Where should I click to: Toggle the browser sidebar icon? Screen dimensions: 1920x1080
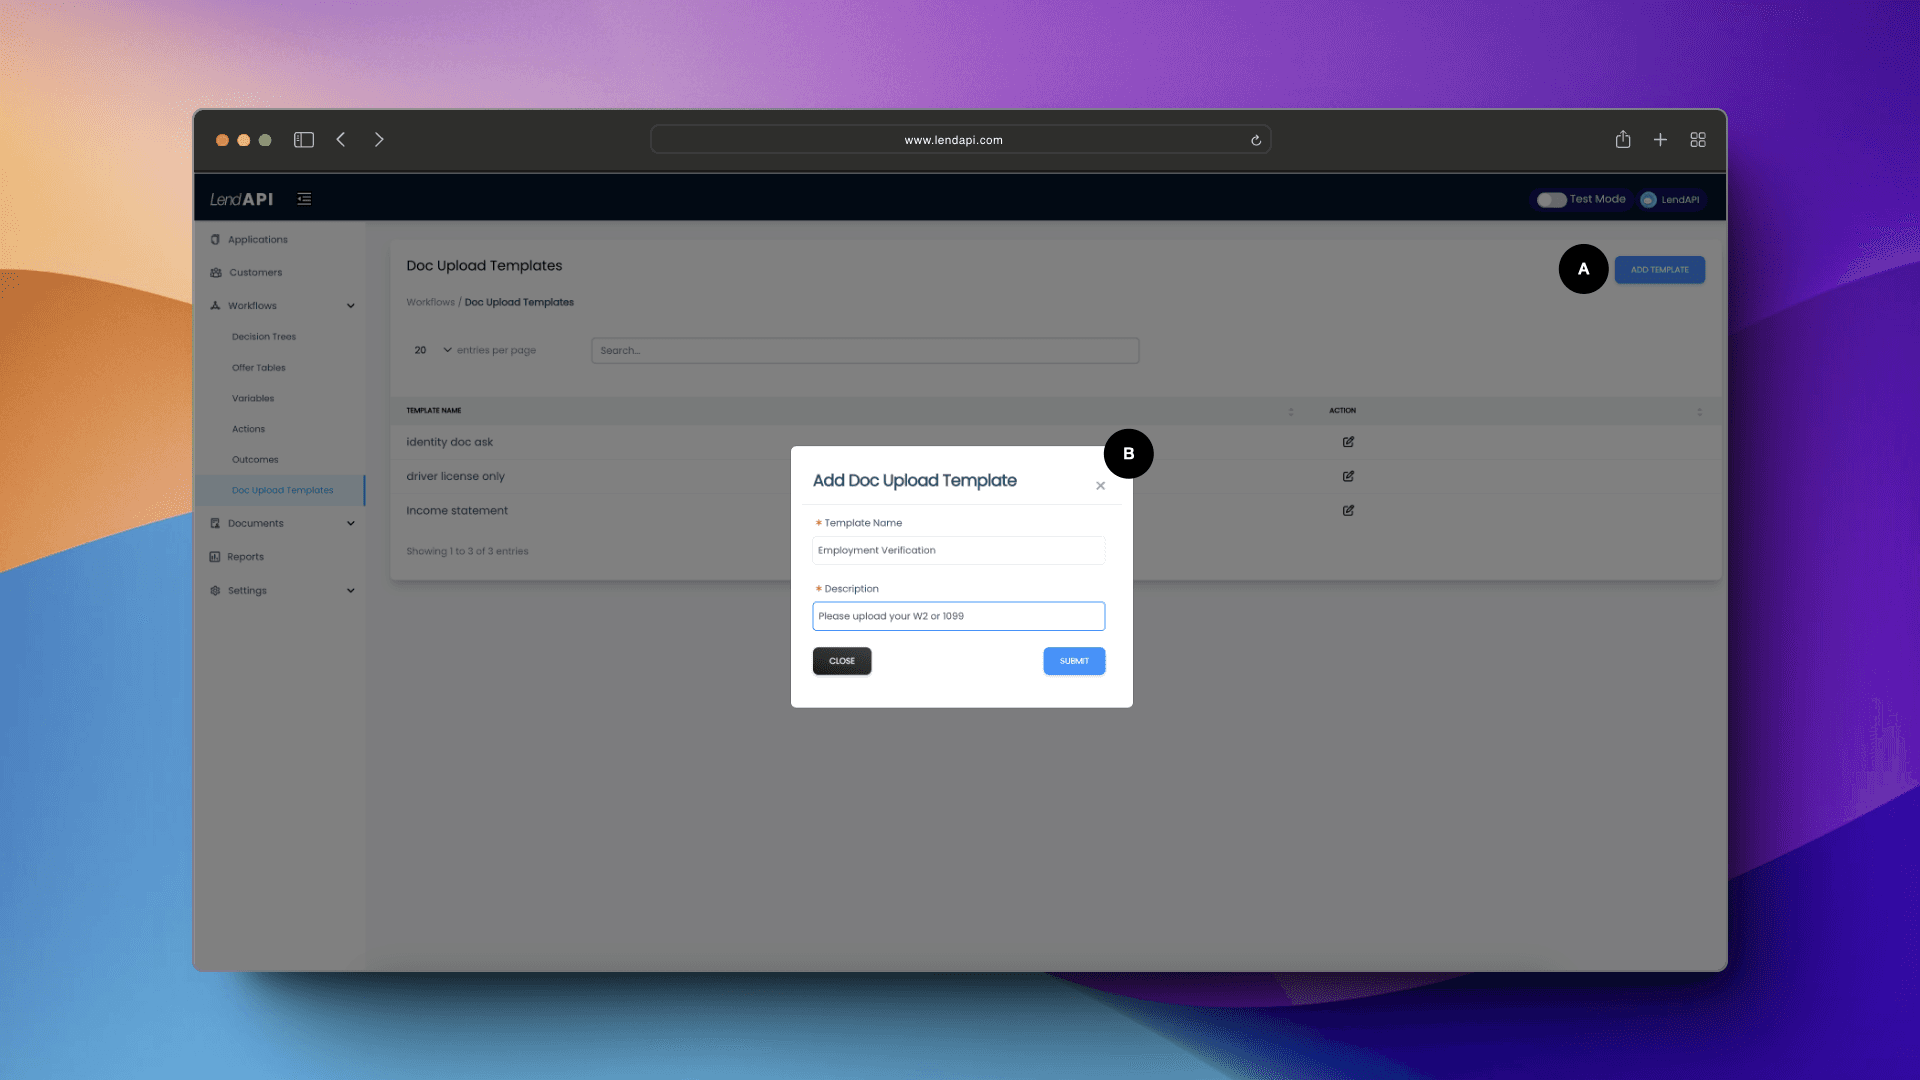tap(304, 140)
